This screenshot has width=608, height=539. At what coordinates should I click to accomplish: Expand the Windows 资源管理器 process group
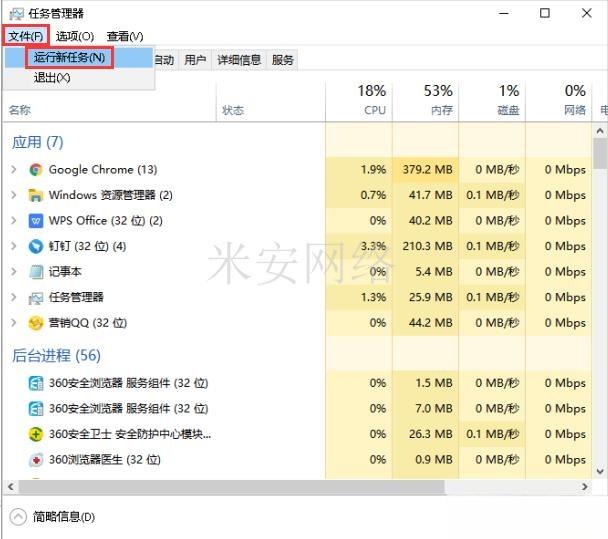click(14, 195)
